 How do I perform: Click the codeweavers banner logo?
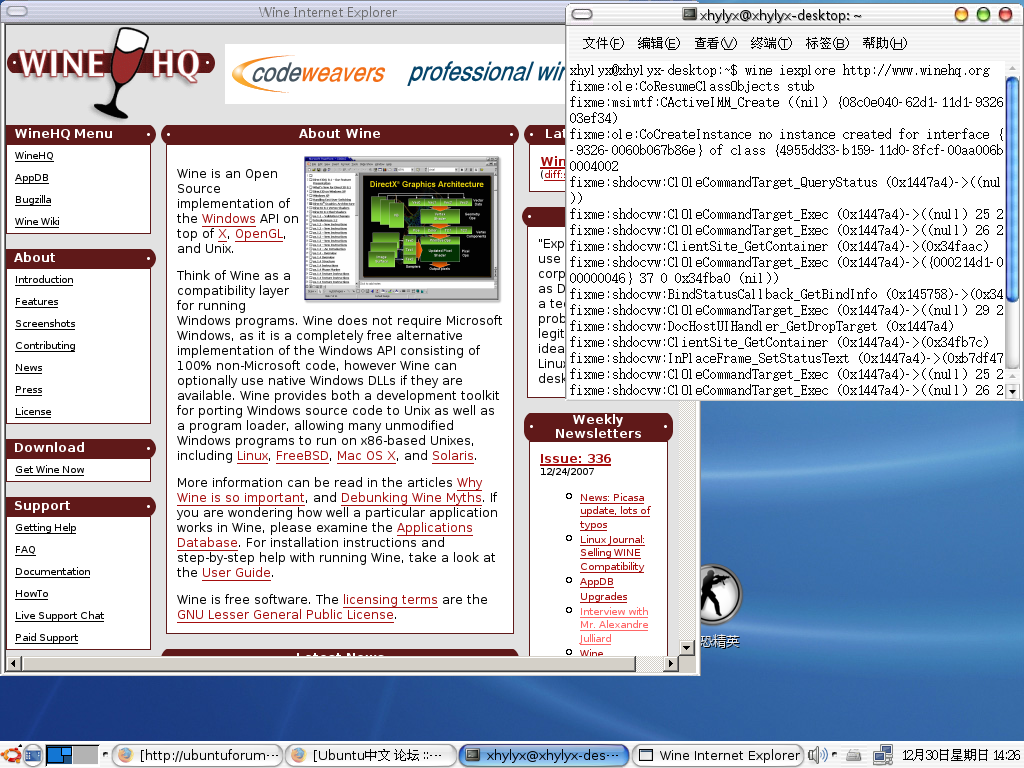point(308,73)
